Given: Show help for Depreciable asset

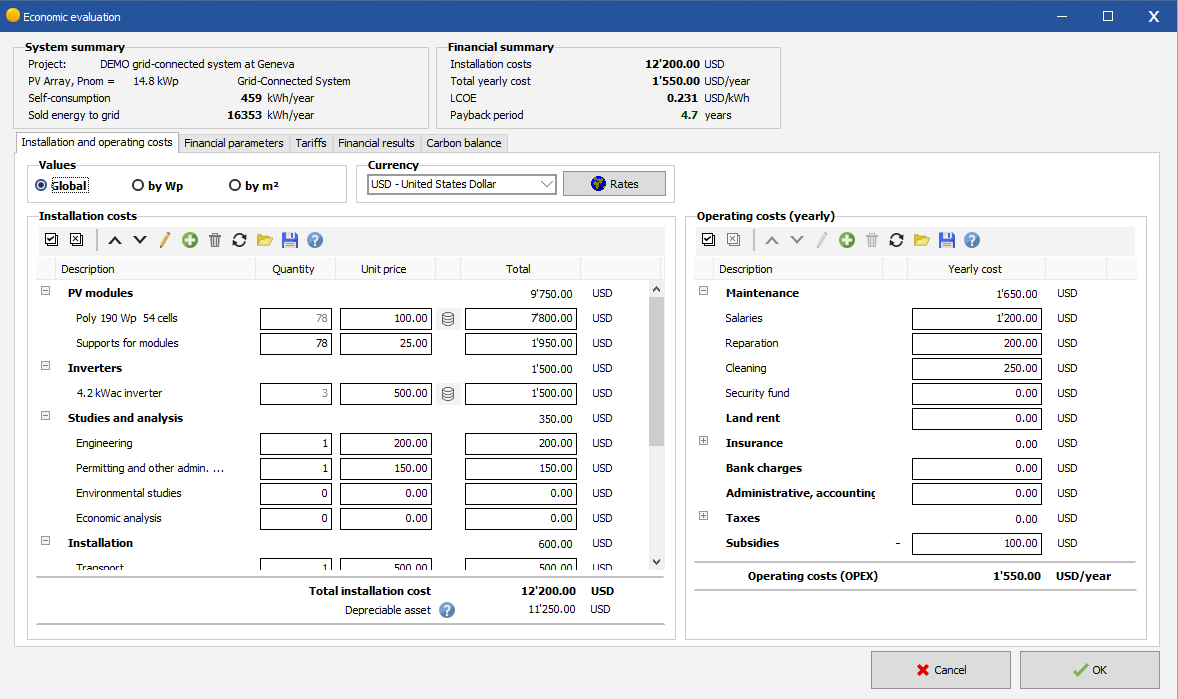Looking at the screenshot, I should (x=447, y=610).
